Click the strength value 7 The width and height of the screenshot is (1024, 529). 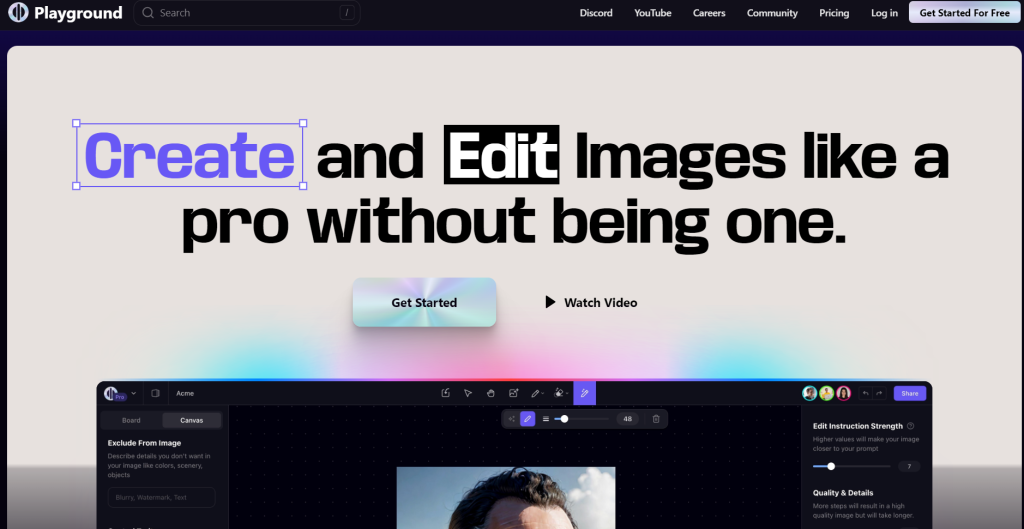909,466
